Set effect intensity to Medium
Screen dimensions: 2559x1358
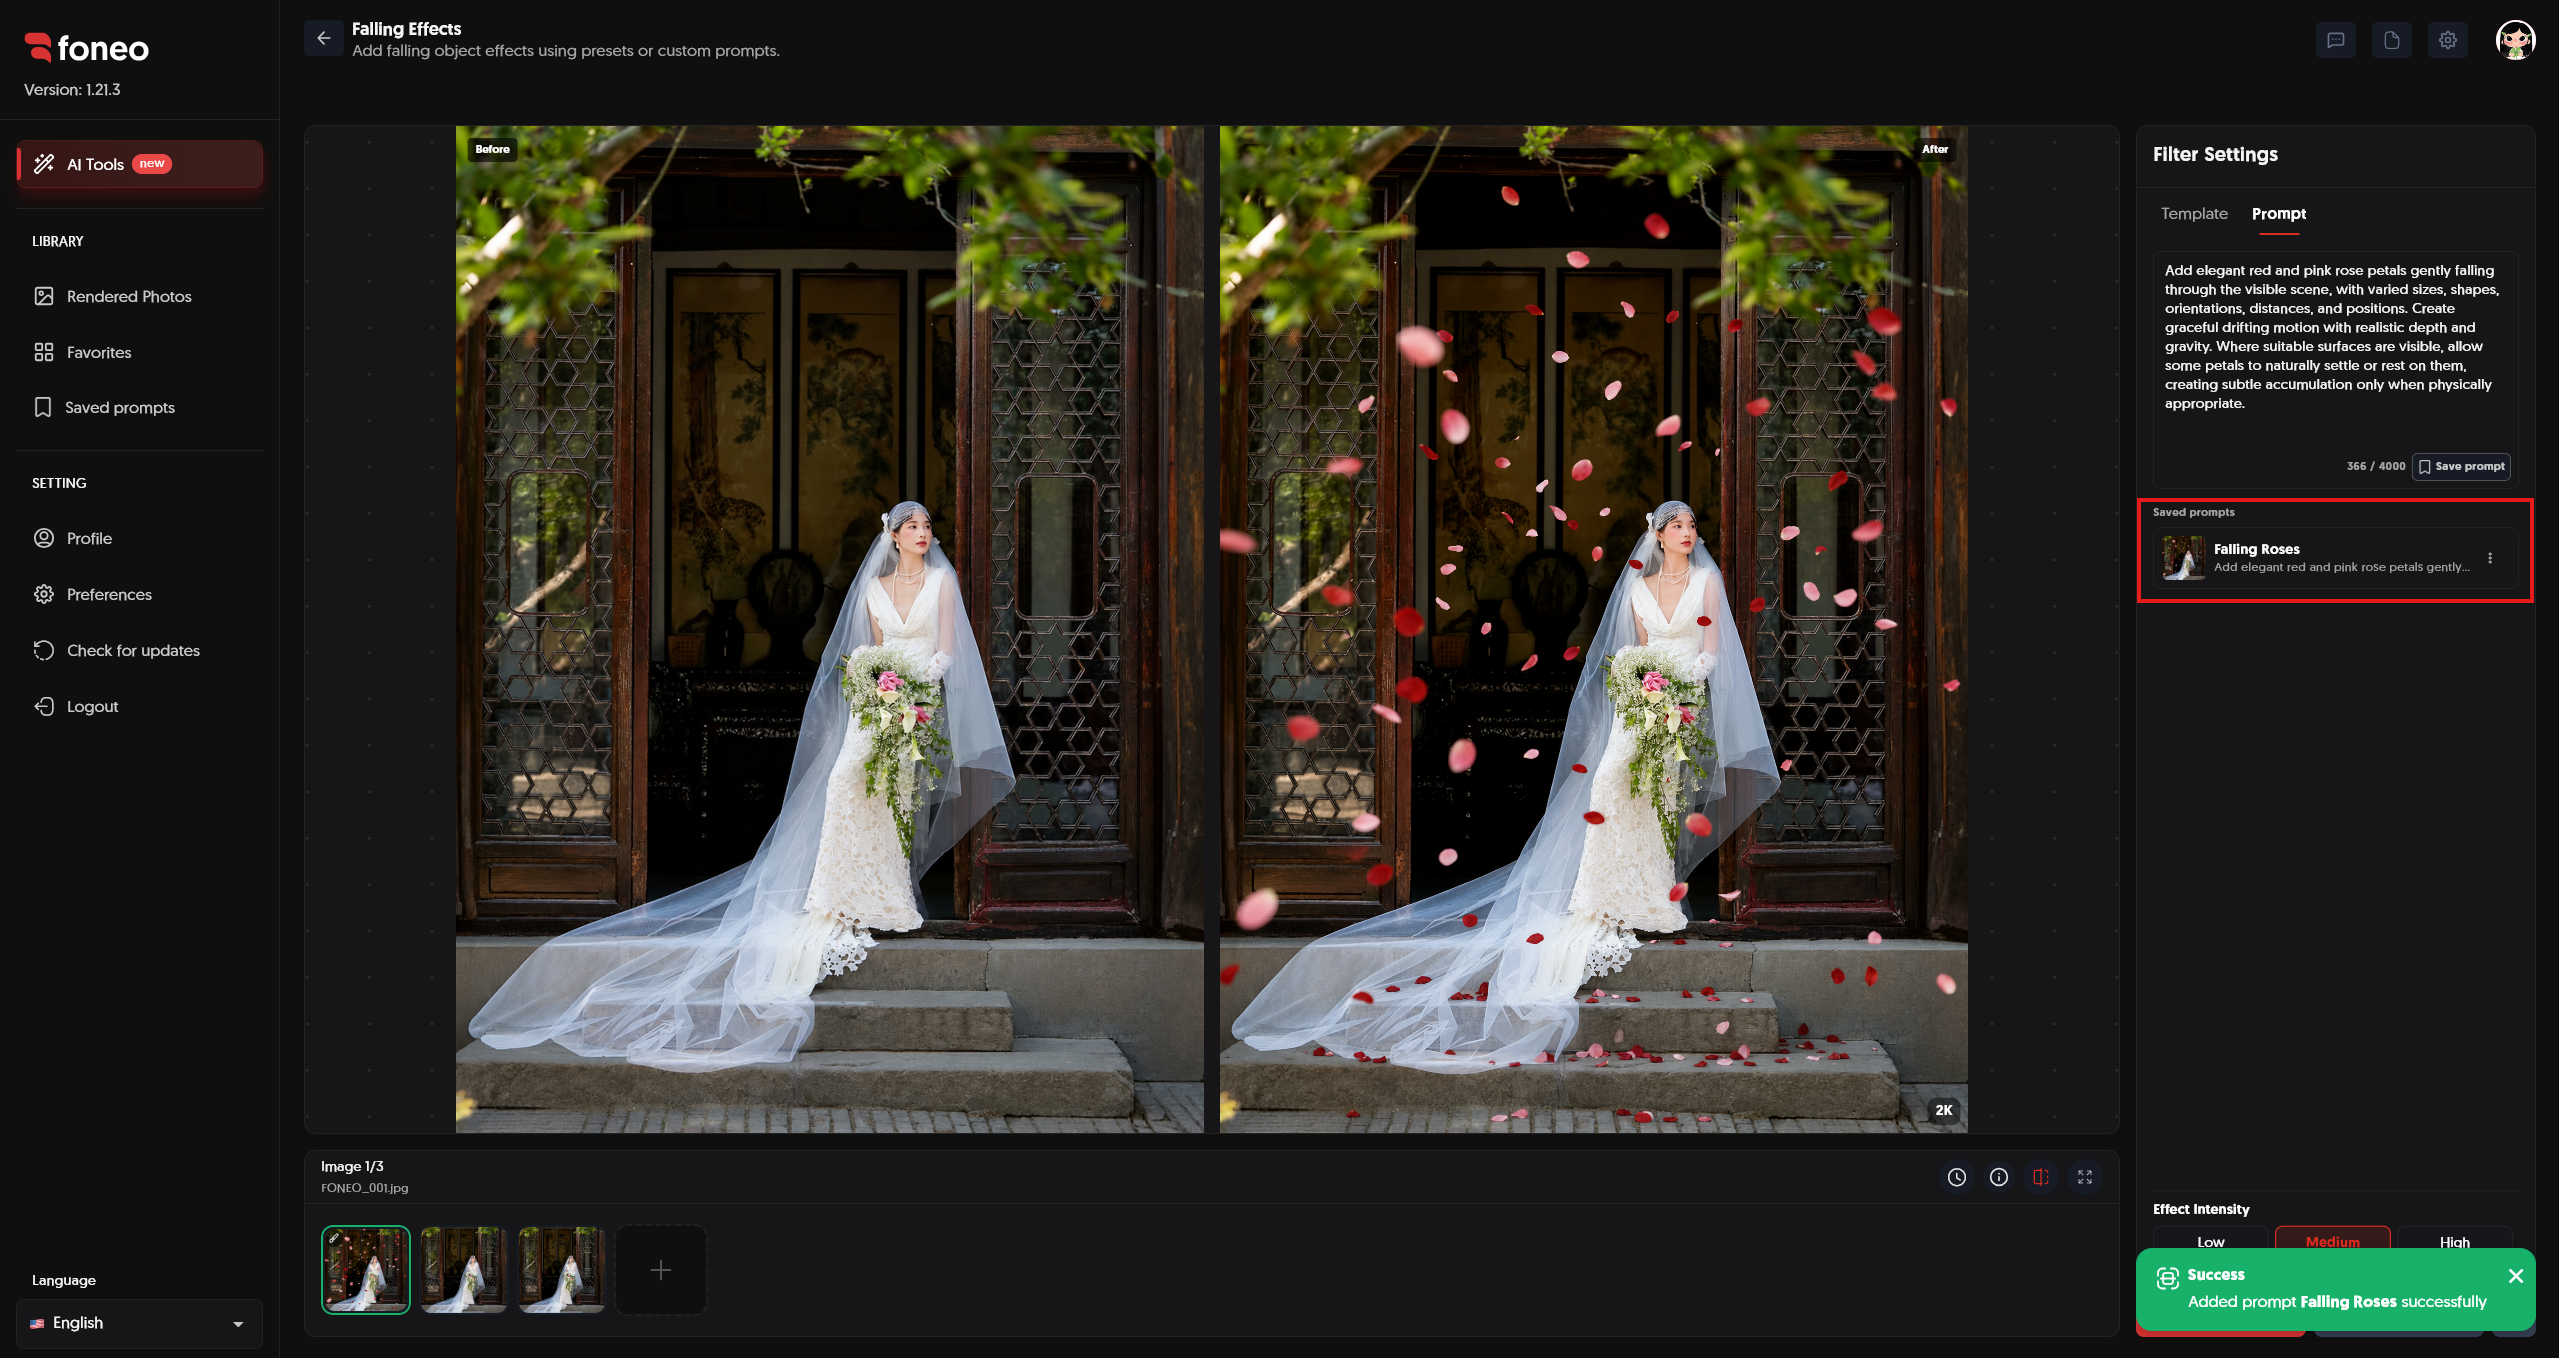(2332, 1240)
